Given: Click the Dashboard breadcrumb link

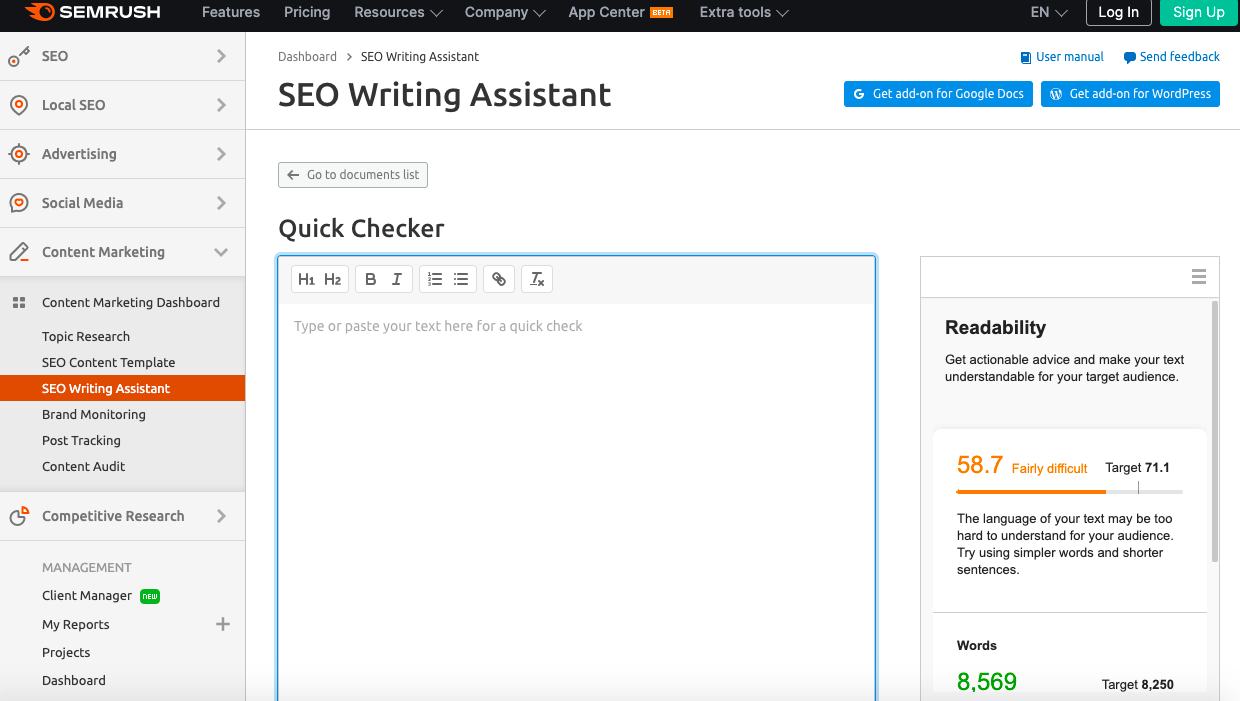Looking at the screenshot, I should coord(307,57).
